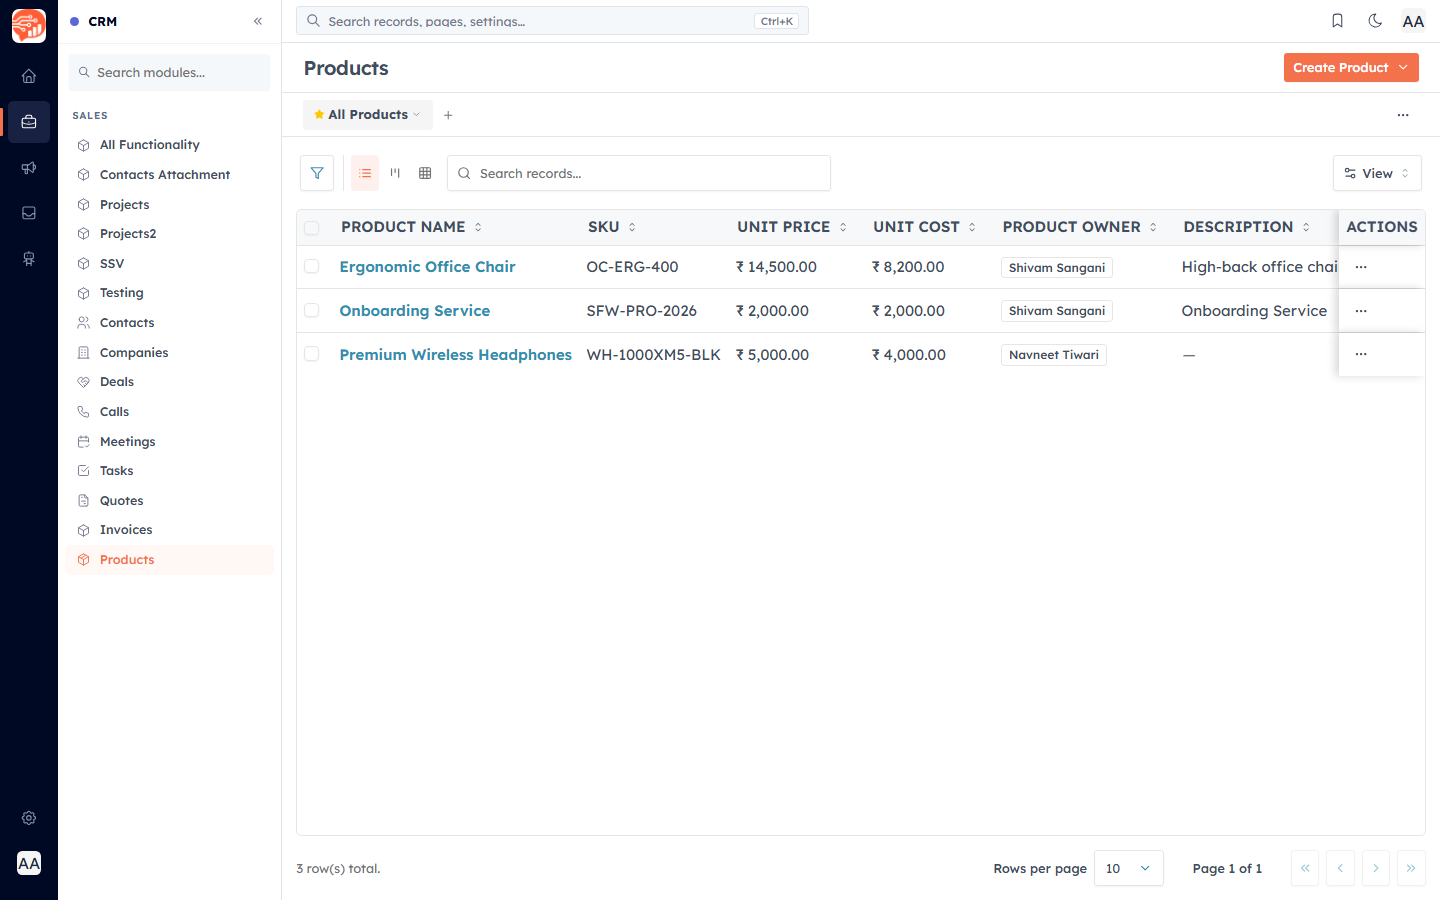Image resolution: width=1440 pixels, height=900 pixels.
Task: Open the Rows per page dropdown
Action: click(x=1129, y=868)
